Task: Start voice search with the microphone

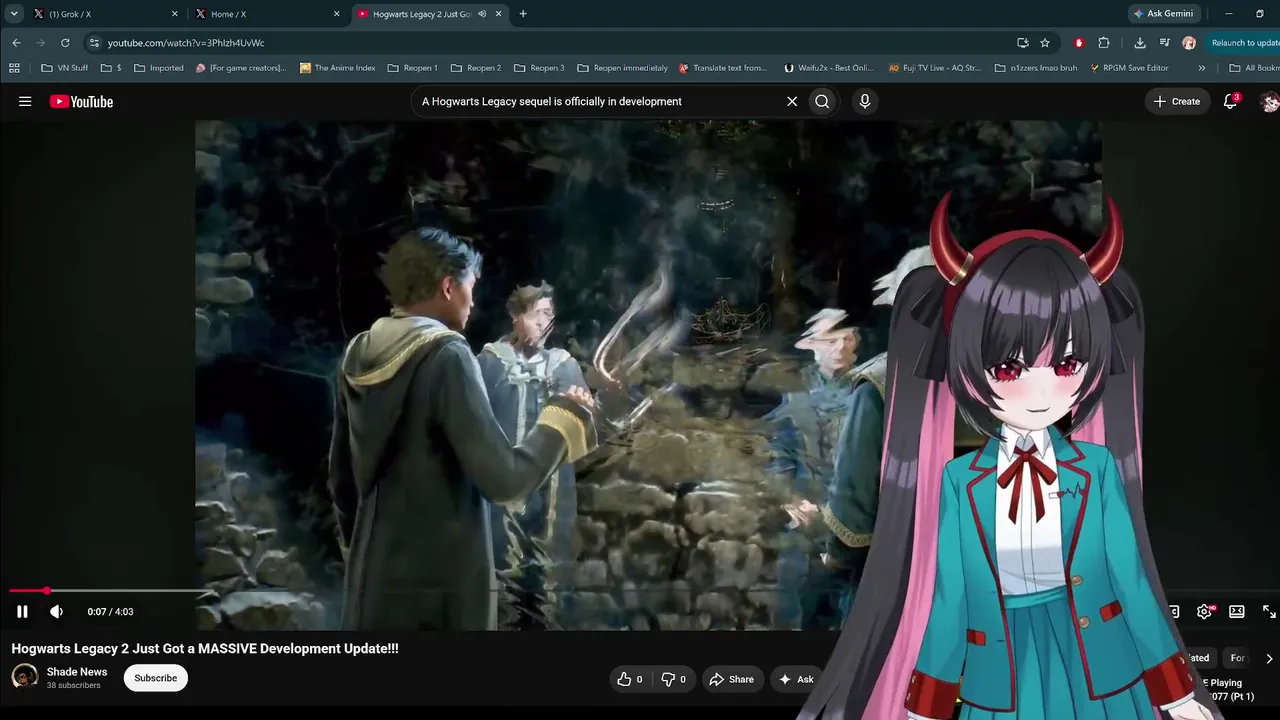Action: click(865, 101)
